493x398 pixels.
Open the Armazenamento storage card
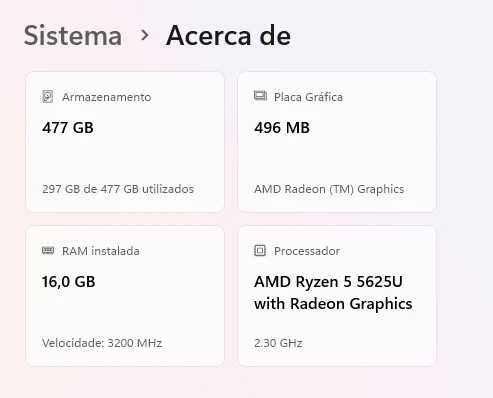[125, 142]
